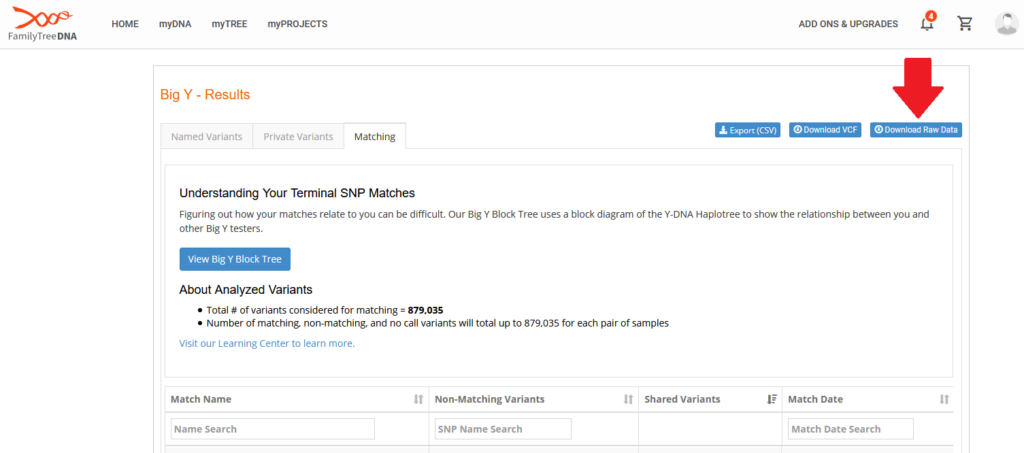Open the myTREE menu

(229, 24)
